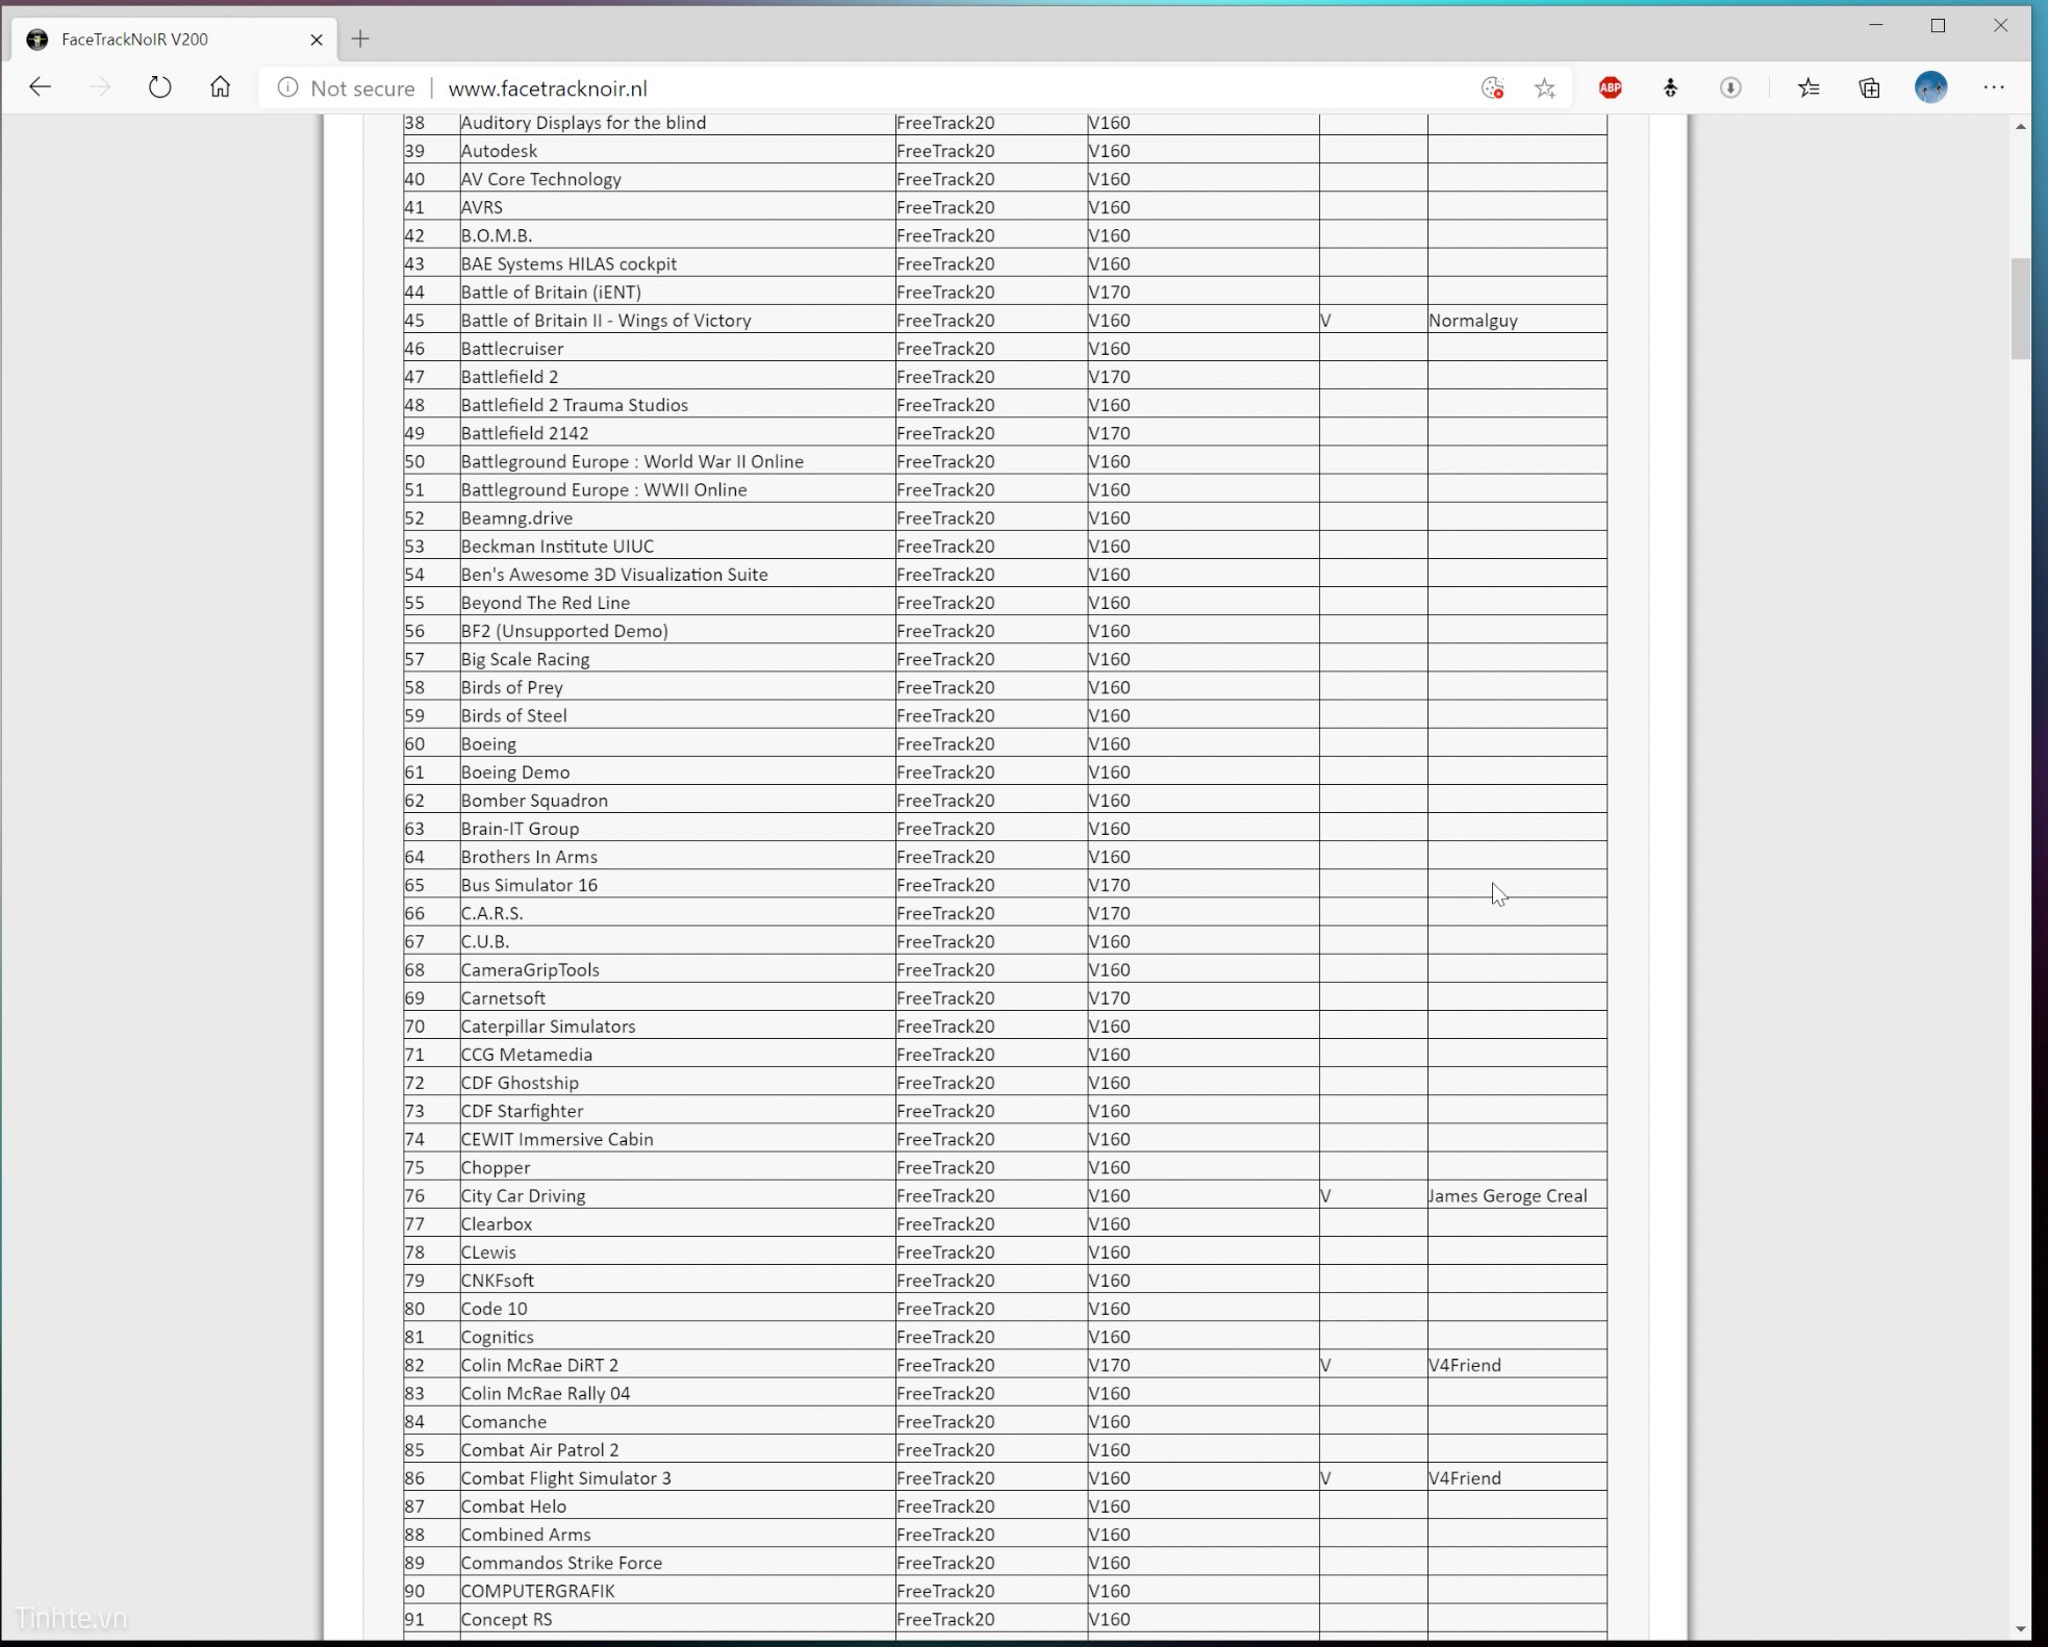Click V4Friend in the Colin McRae DiRT 2 row
Viewport: 2048px width, 1647px height.
point(1465,1366)
